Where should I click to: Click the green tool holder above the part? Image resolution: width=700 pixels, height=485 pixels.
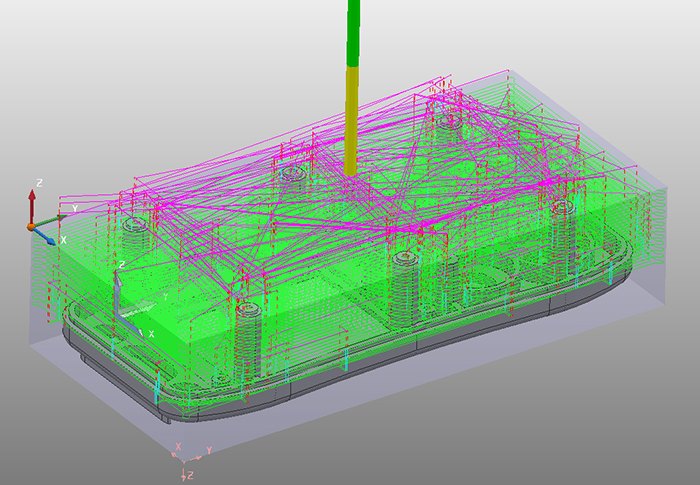click(x=353, y=33)
